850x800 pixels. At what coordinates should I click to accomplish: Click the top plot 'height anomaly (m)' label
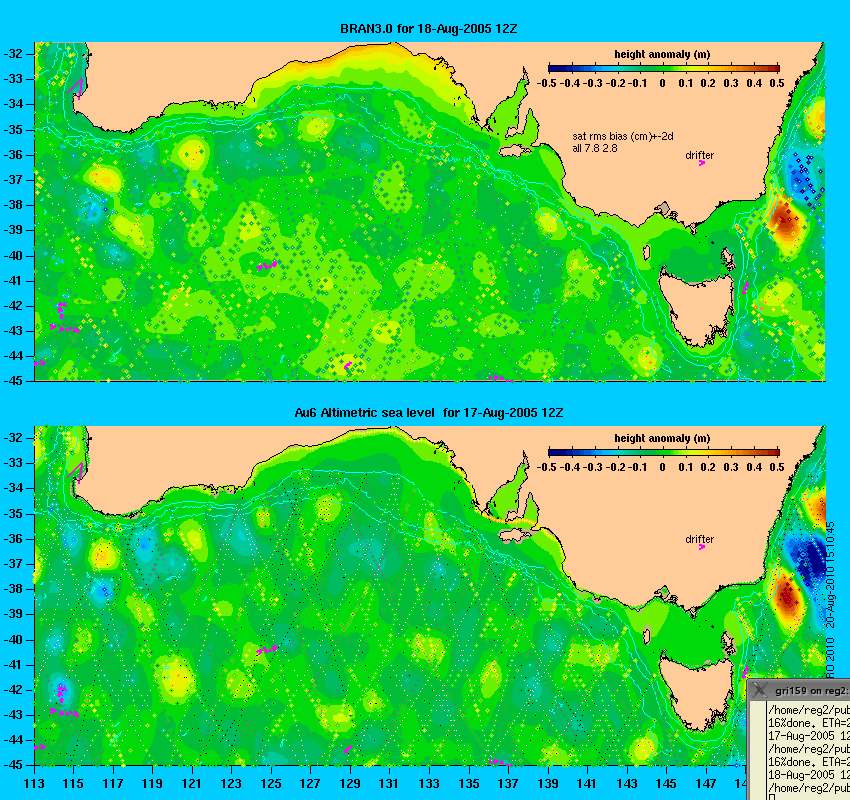pos(662,54)
